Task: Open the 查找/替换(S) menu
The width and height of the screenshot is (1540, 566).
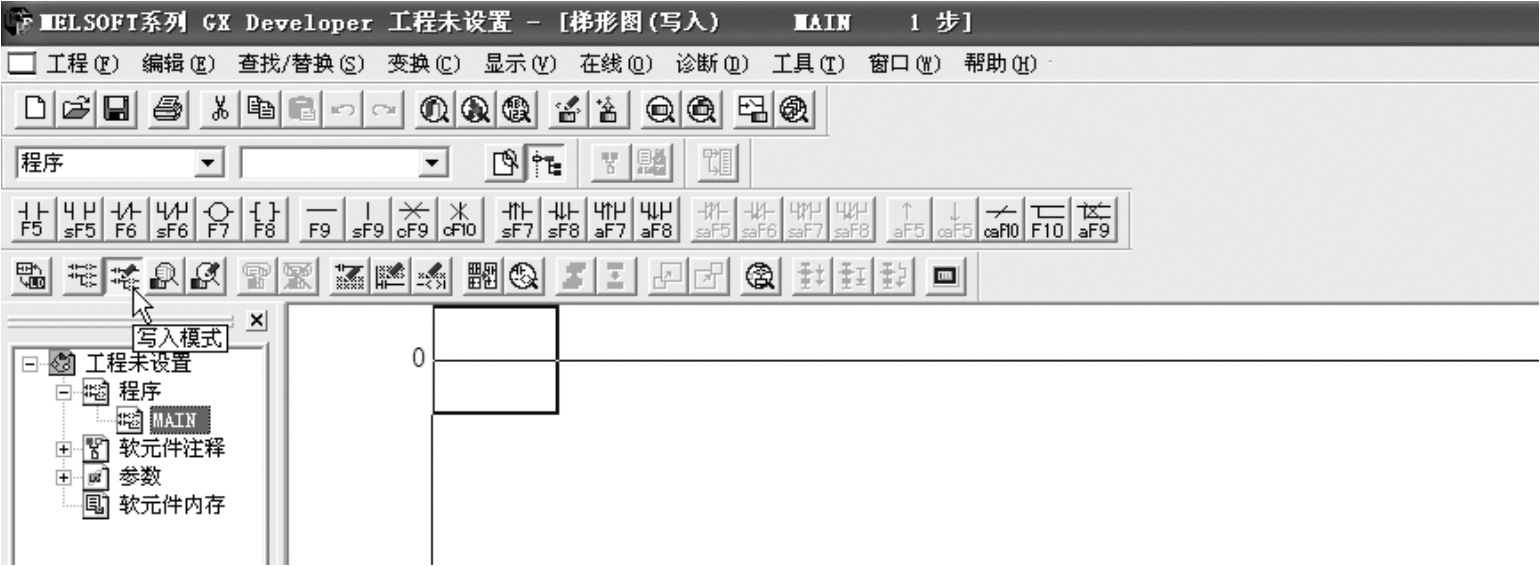Action: click(301, 64)
